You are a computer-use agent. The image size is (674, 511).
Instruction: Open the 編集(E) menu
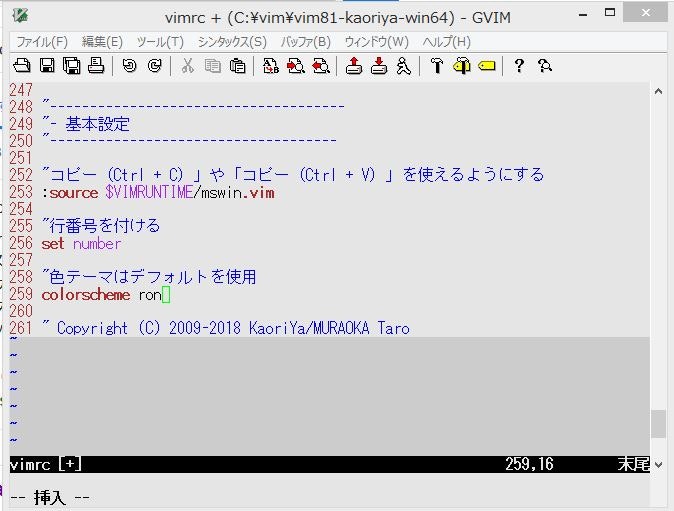[102, 42]
